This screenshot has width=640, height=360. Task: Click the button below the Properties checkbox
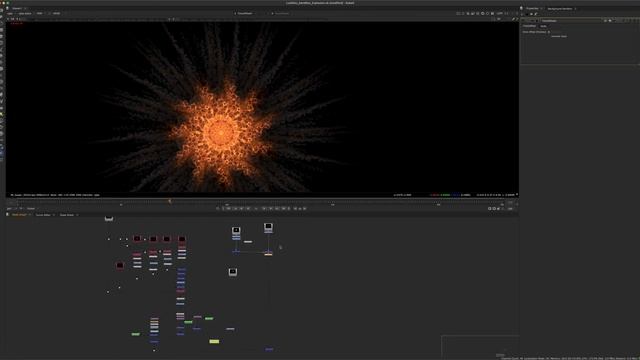point(559,36)
